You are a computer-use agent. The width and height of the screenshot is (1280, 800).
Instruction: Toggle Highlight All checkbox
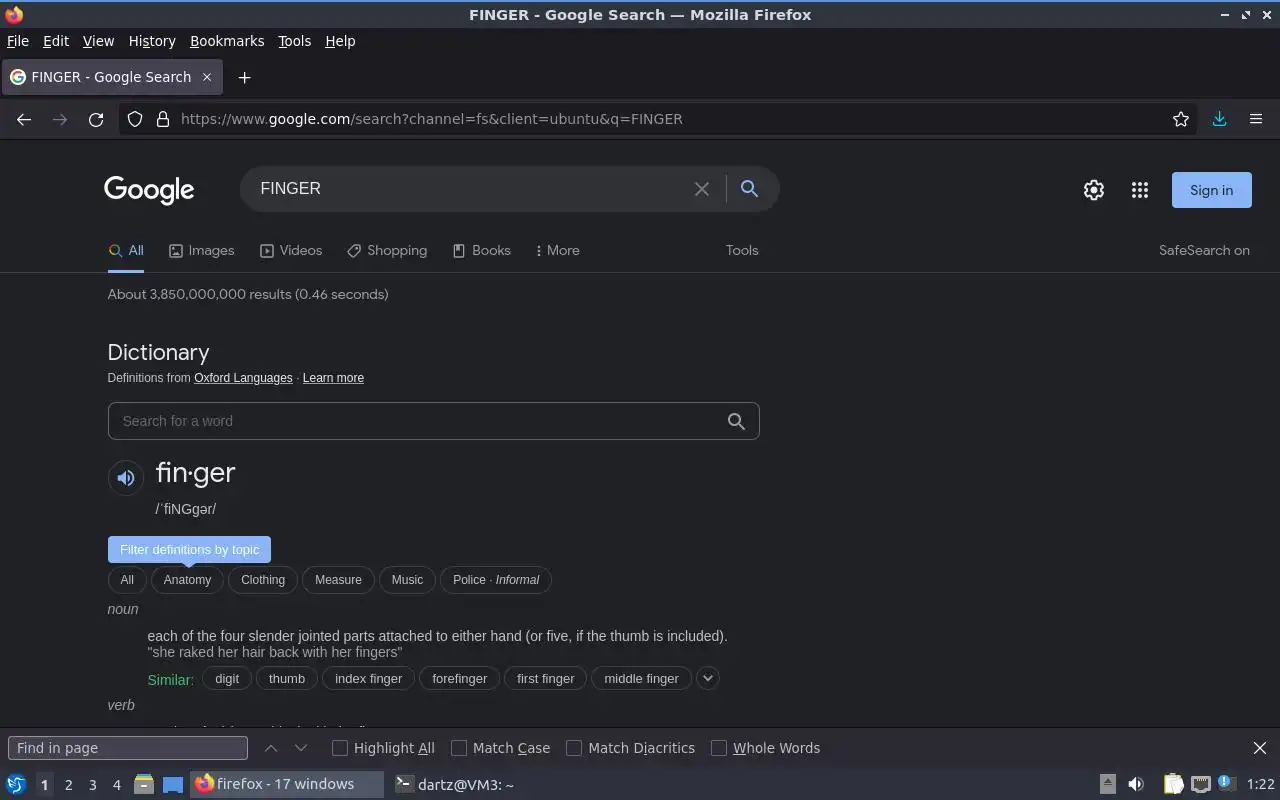[340, 748]
